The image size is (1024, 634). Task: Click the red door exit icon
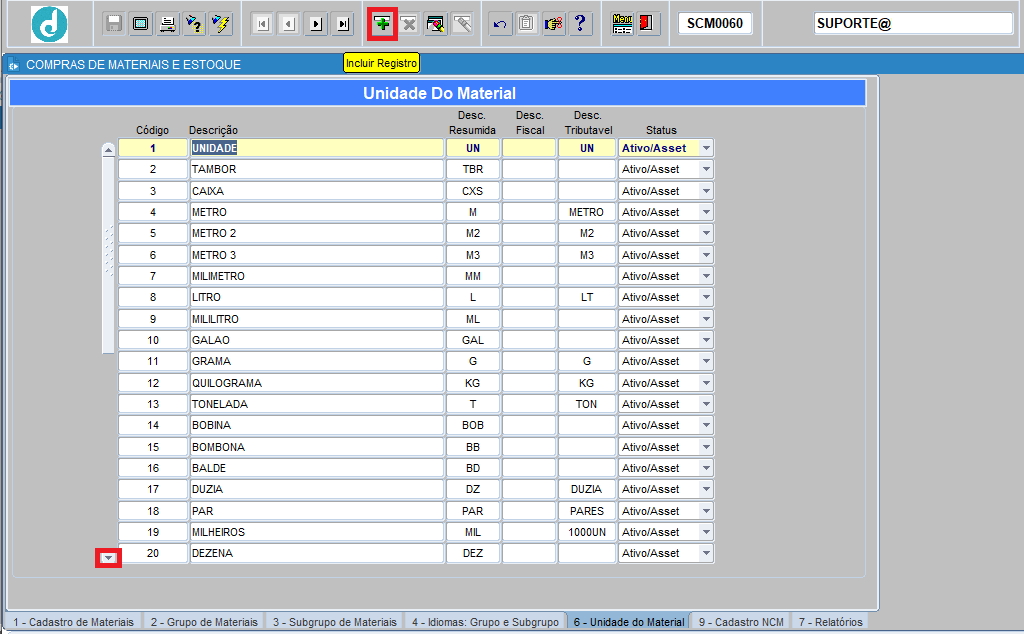(x=647, y=24)
